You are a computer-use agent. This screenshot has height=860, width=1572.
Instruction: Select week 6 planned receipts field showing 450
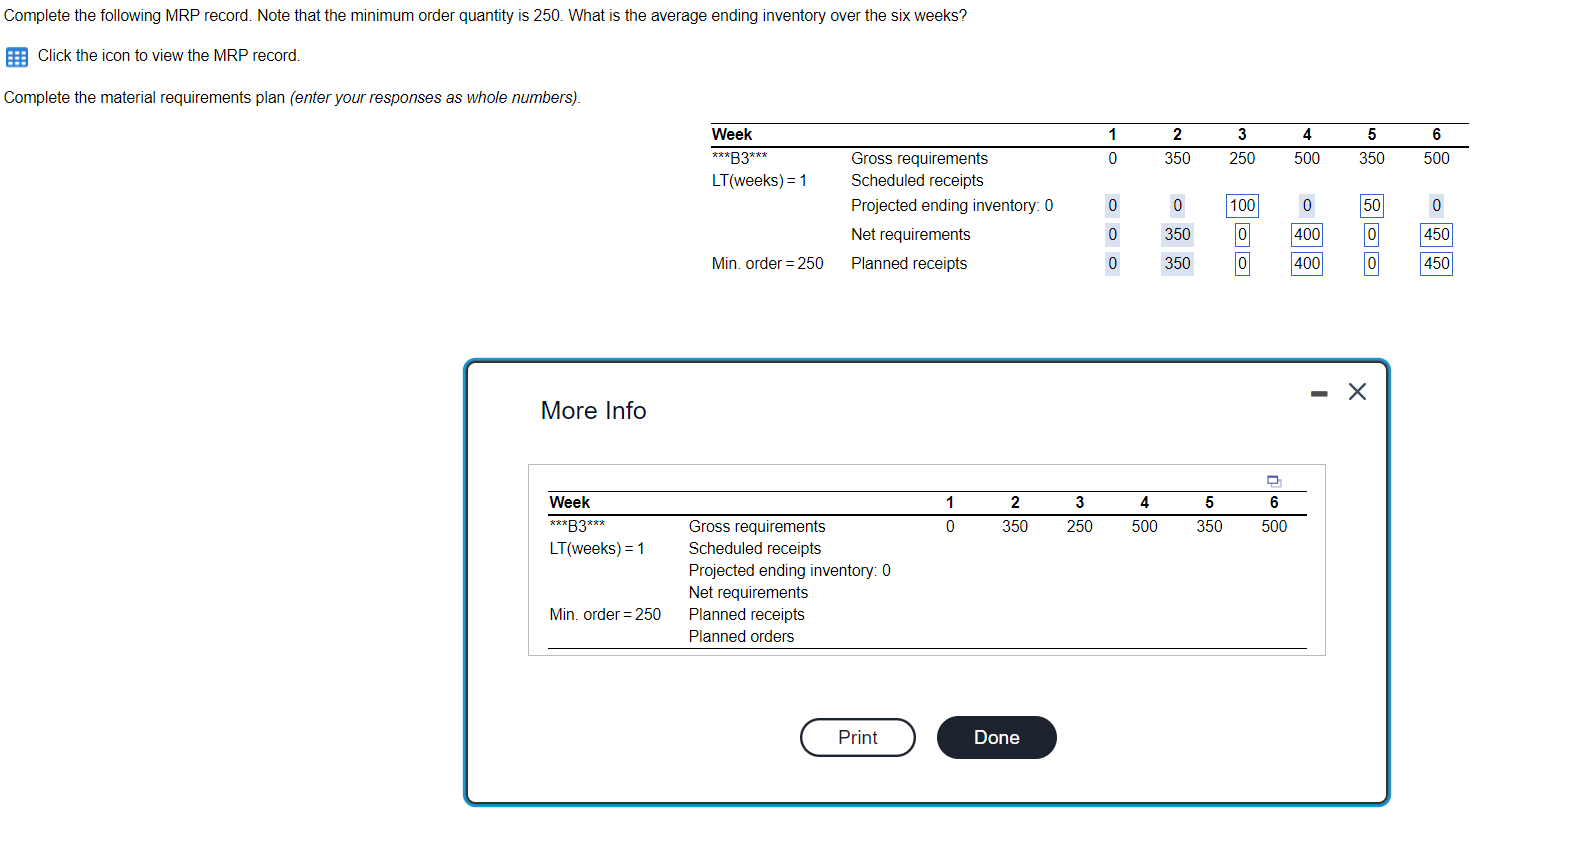1437,264
